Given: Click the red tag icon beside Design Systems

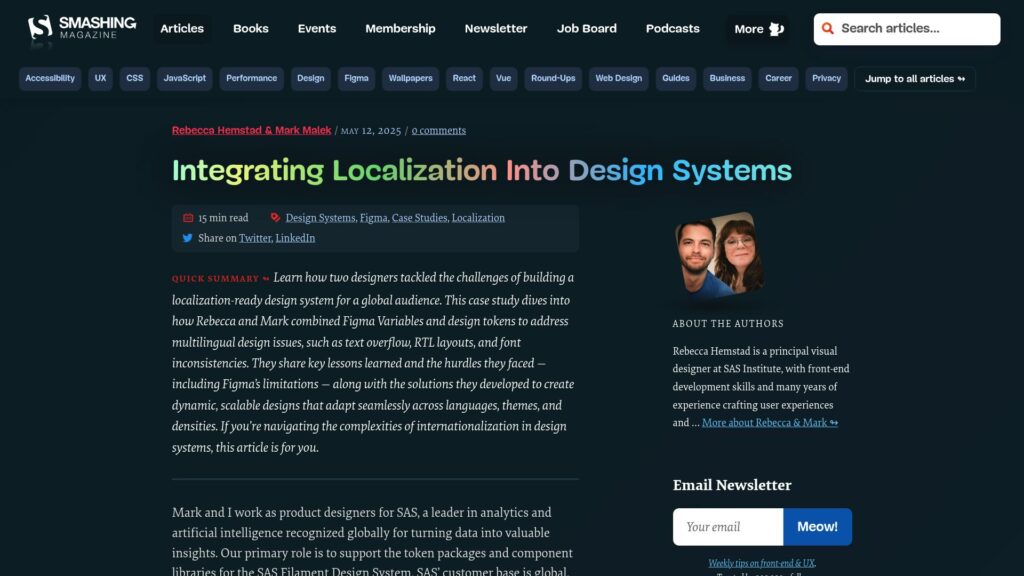Looking at the screenshot, I should pos(275,217).
